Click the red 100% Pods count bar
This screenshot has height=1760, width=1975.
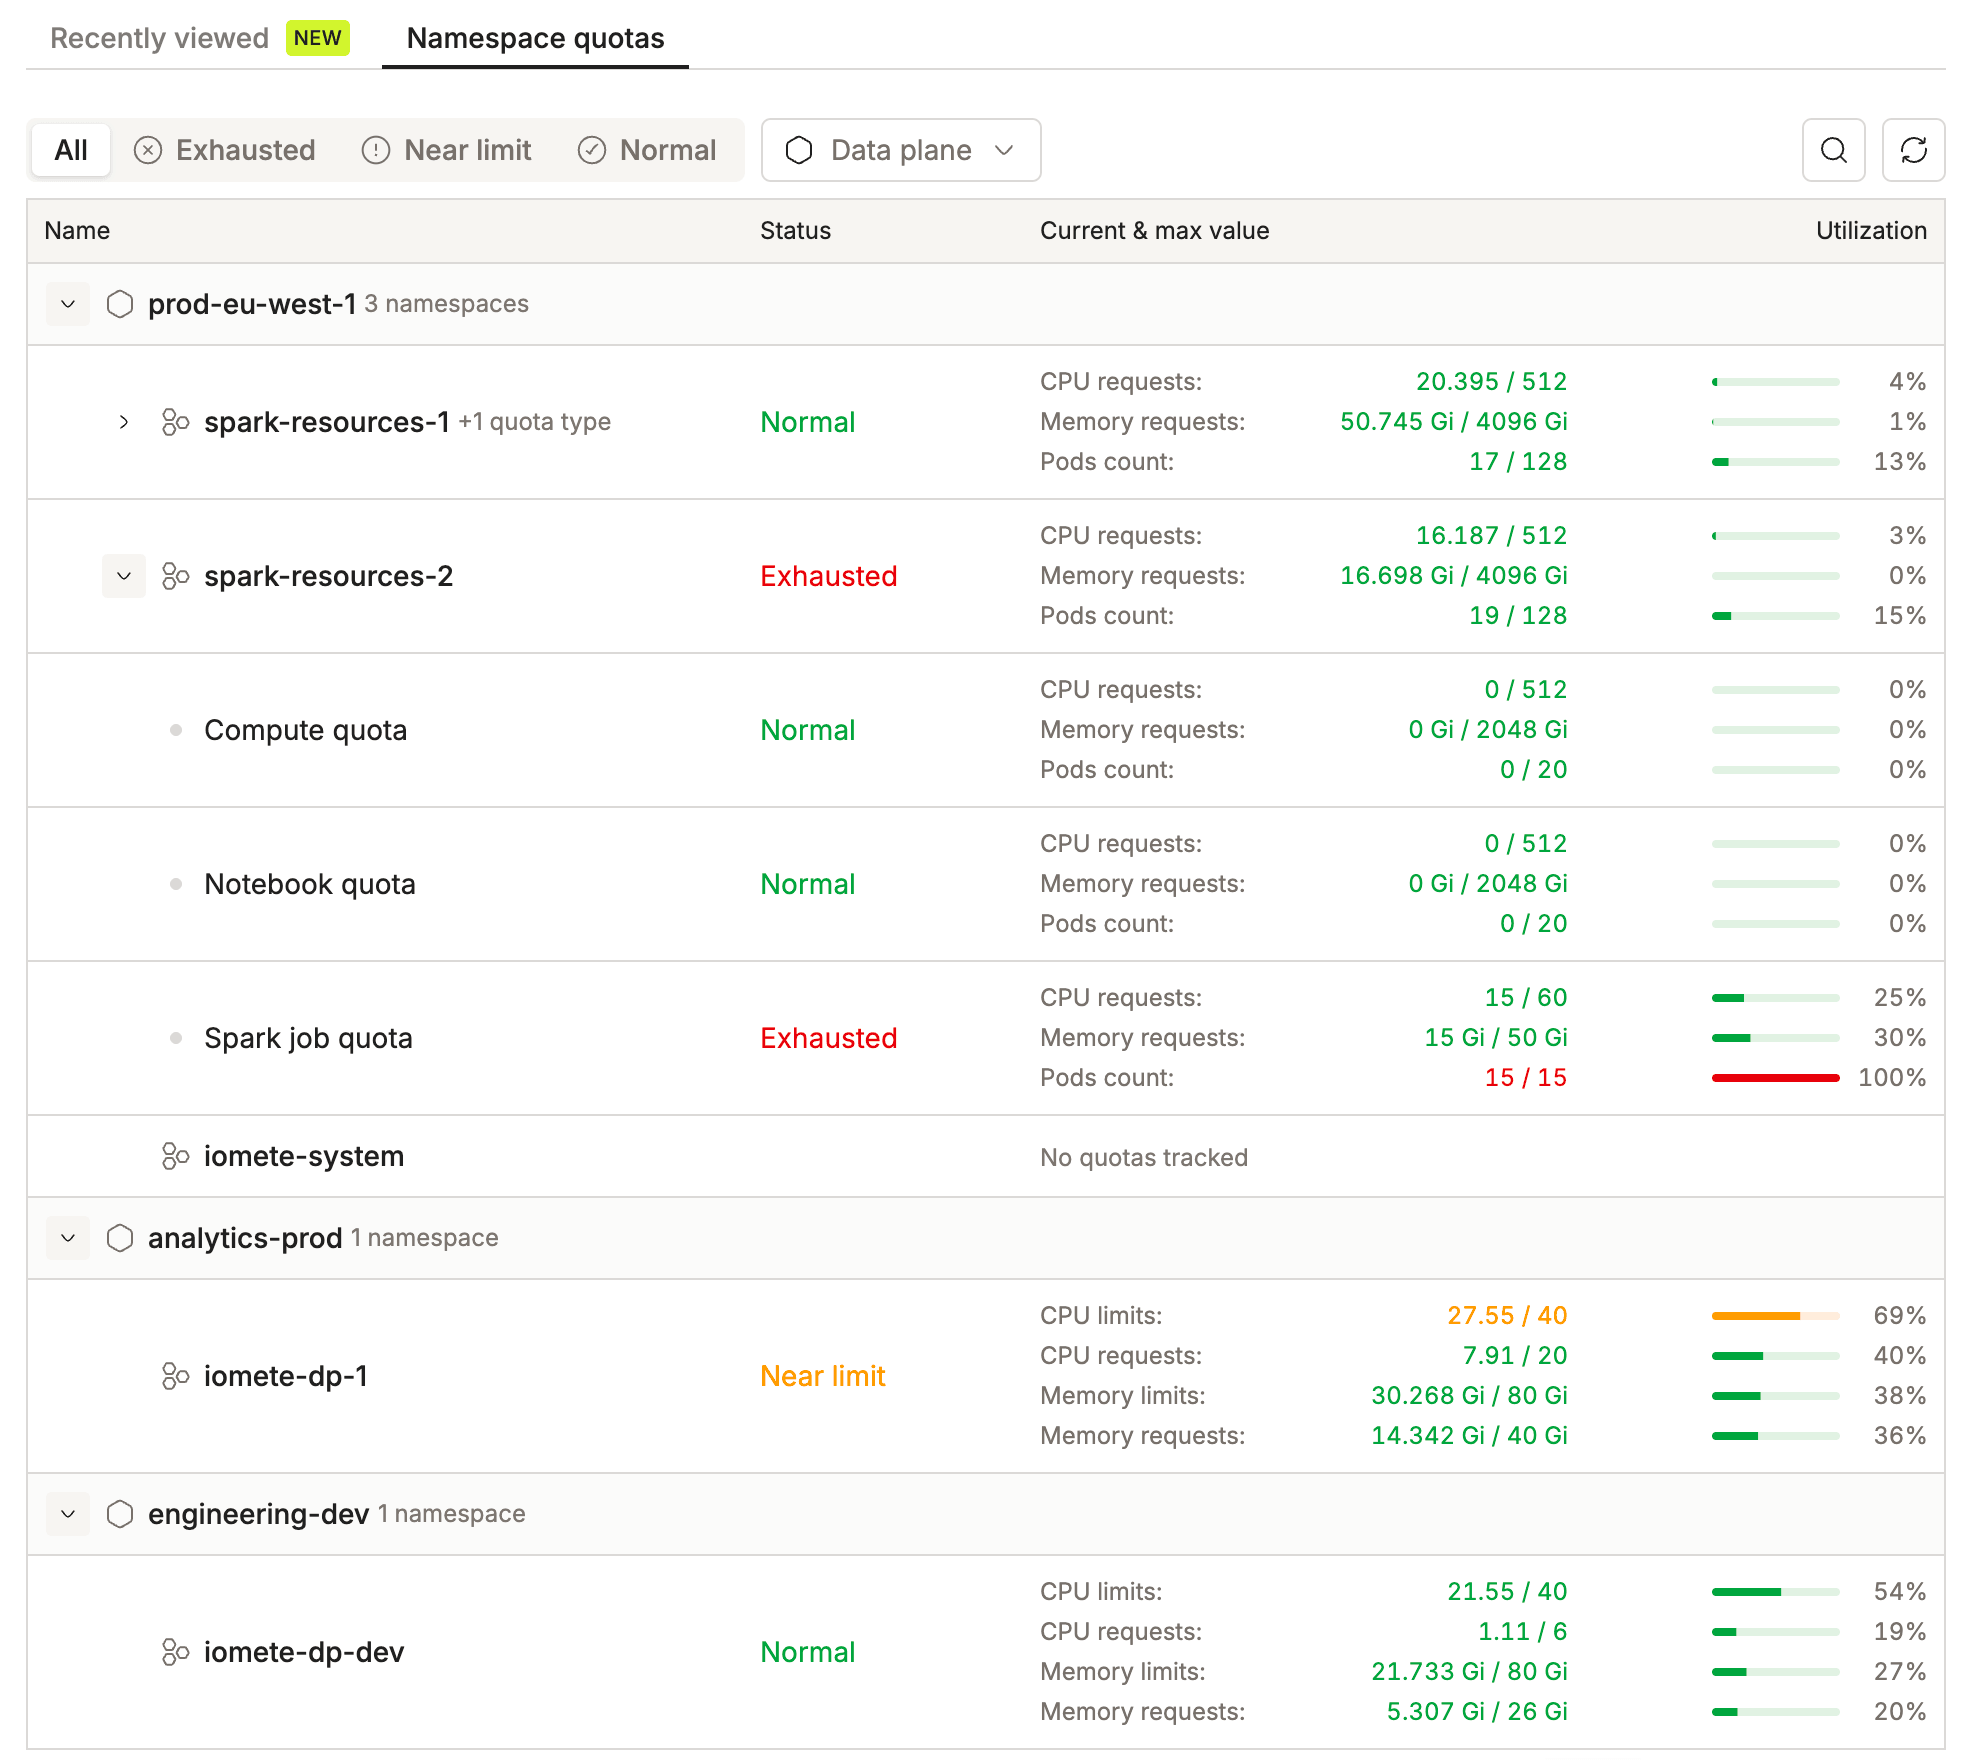pos(1776,1078)
